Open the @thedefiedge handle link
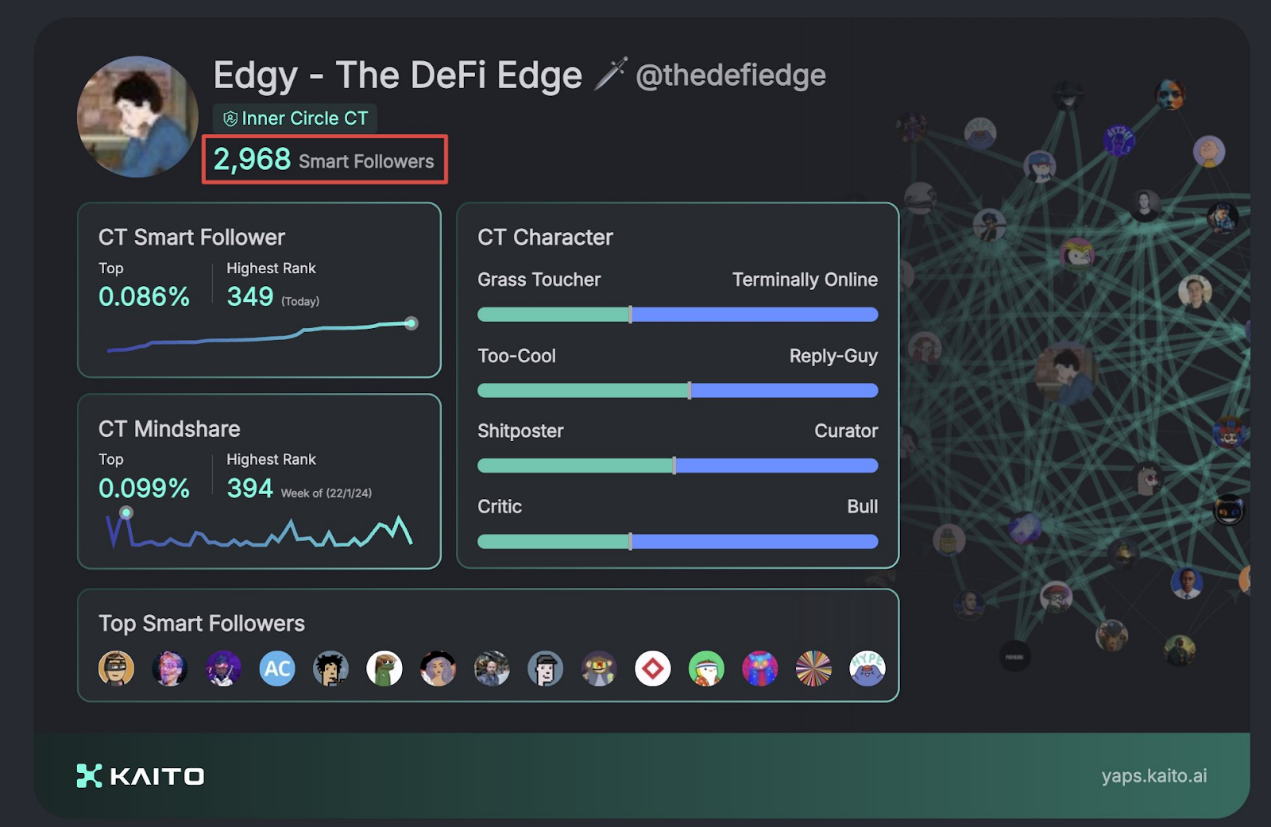Viewport: 1271px width, 827px height. [x=731, y=75]
